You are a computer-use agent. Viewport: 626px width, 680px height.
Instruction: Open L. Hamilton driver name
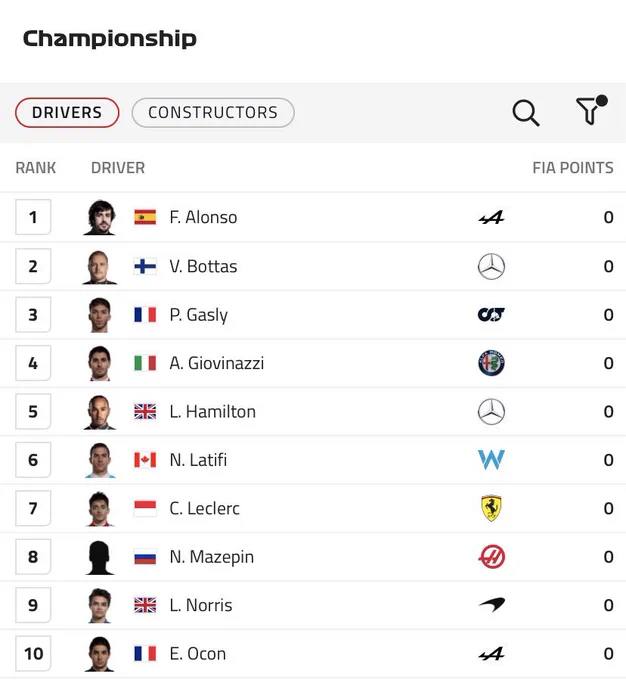[213, 412]
